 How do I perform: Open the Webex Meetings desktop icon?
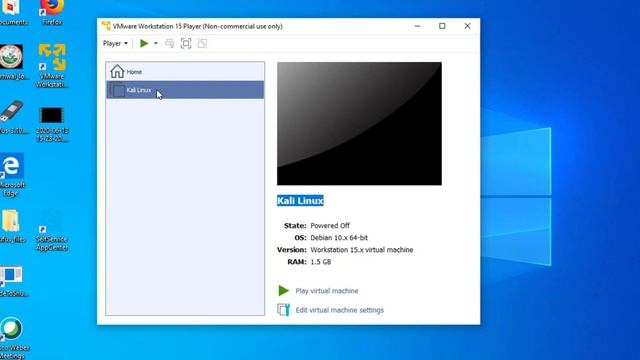(x=12, y=338)
